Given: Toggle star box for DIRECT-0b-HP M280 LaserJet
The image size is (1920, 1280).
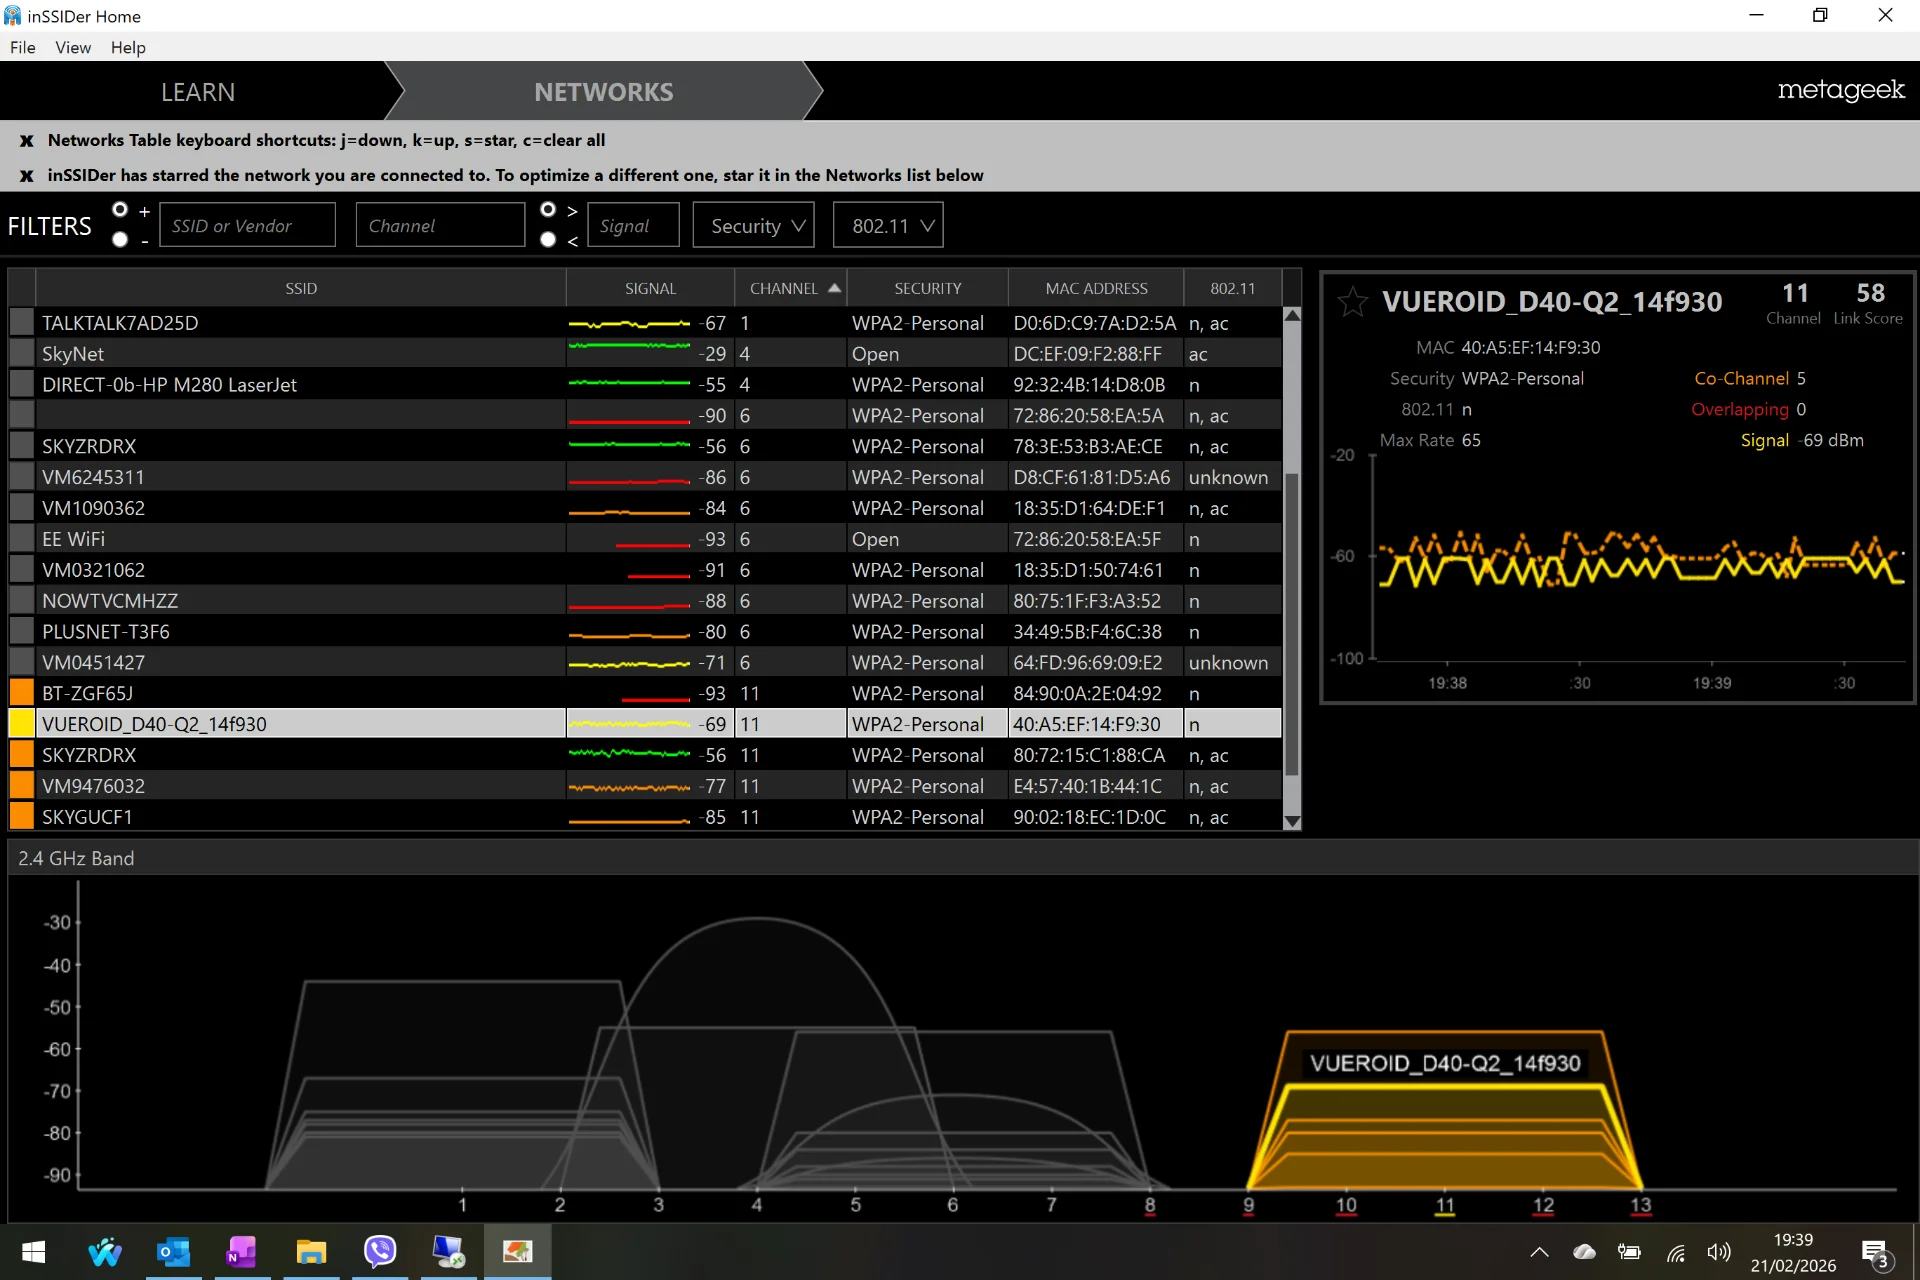Looking at the screenshot, I should click(21, 385).
